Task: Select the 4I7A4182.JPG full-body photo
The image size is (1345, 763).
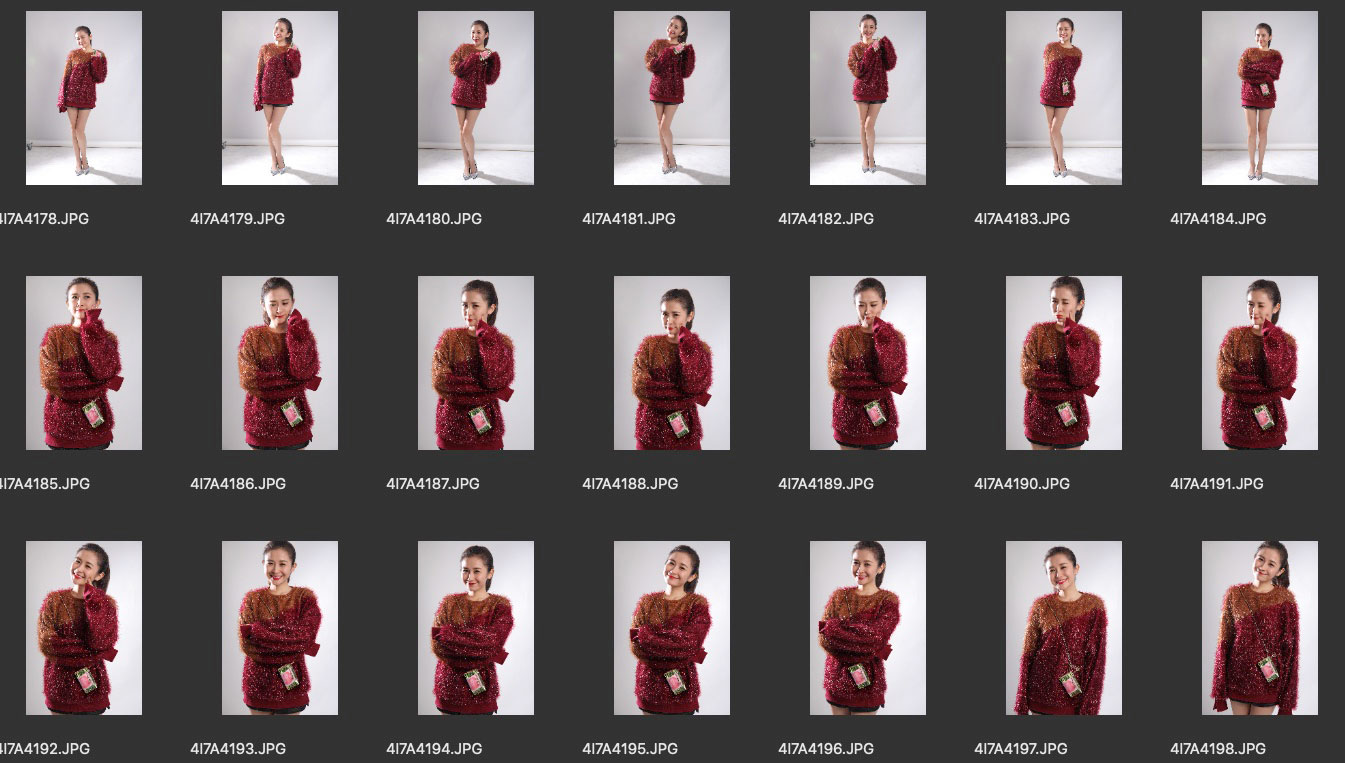Action: [x=867, y=98]
